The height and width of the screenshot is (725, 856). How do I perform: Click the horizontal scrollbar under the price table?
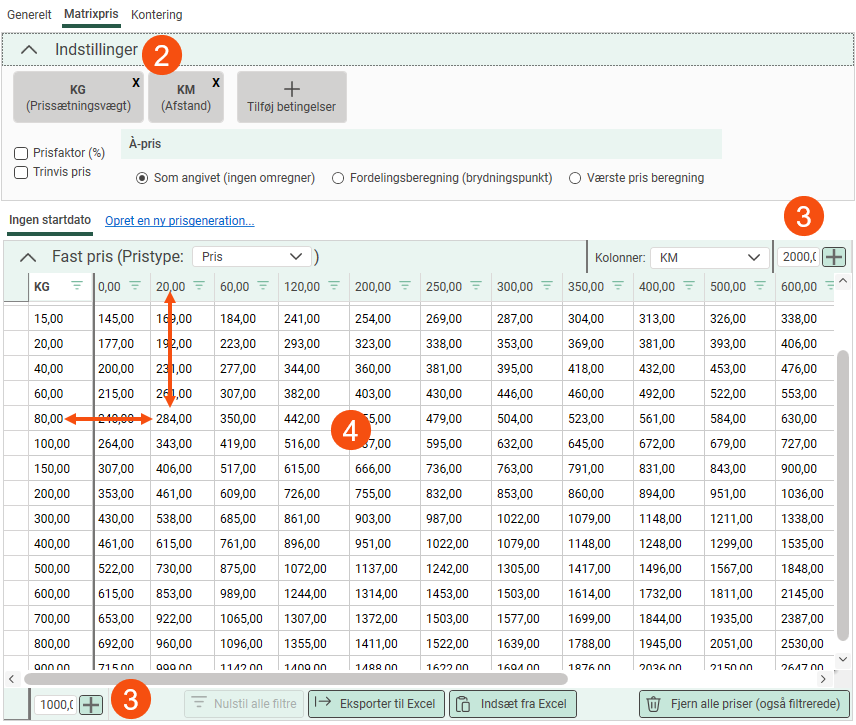pyautogui.click(x=300, y=678)
